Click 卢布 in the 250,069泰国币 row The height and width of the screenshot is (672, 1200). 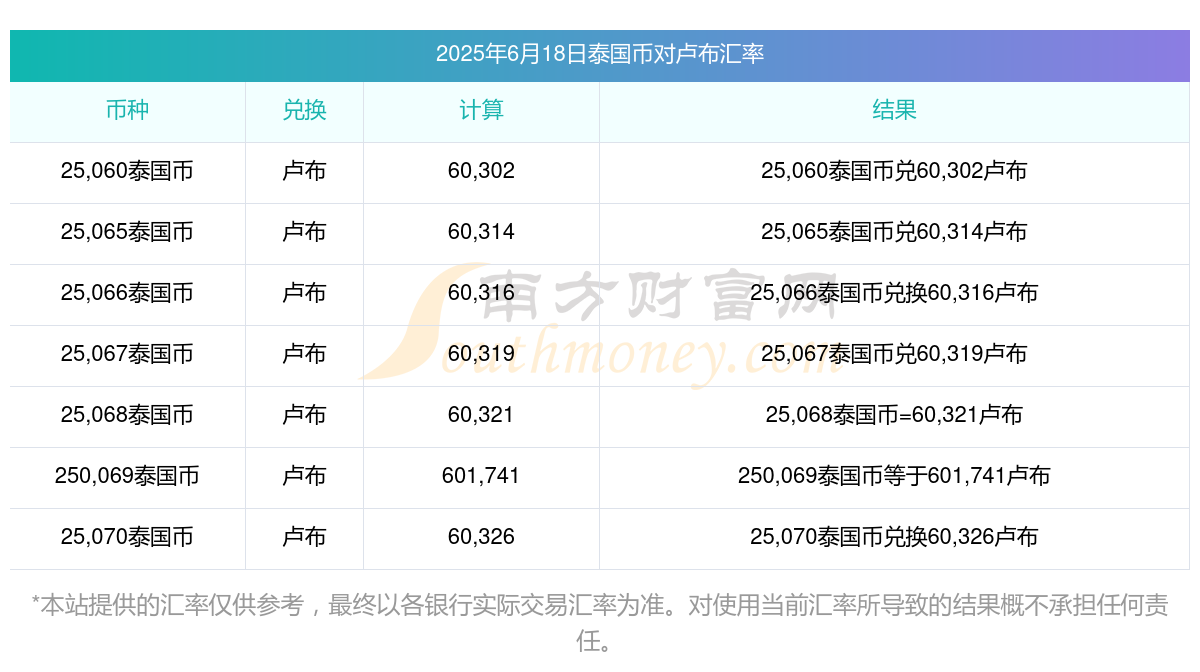tap(304, 476)
